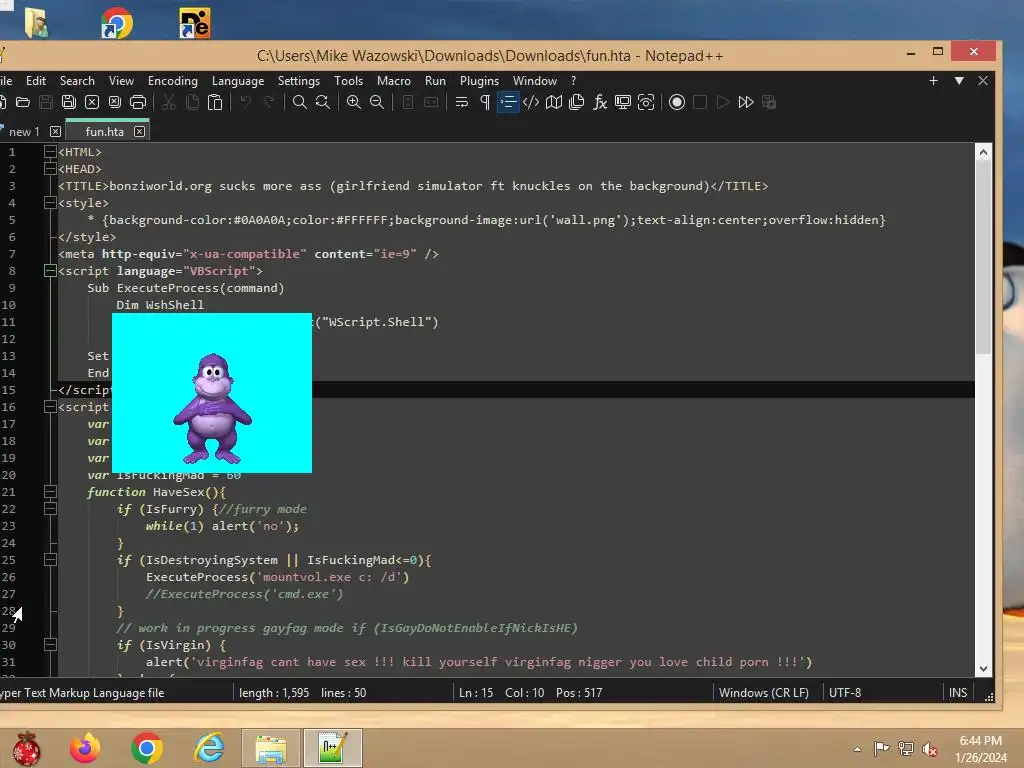The image size is (1024, 768).
Task: Collapse the script fold on line 16
Action: click(x=50, y=406)
